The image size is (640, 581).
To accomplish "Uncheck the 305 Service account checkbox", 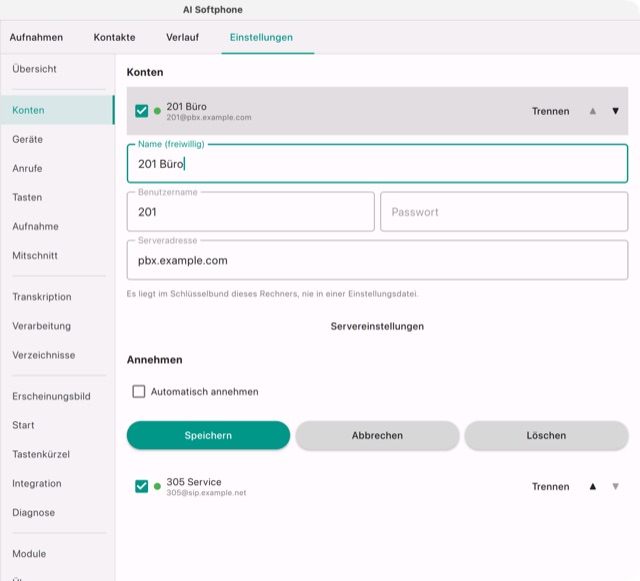I will (142, 486).
